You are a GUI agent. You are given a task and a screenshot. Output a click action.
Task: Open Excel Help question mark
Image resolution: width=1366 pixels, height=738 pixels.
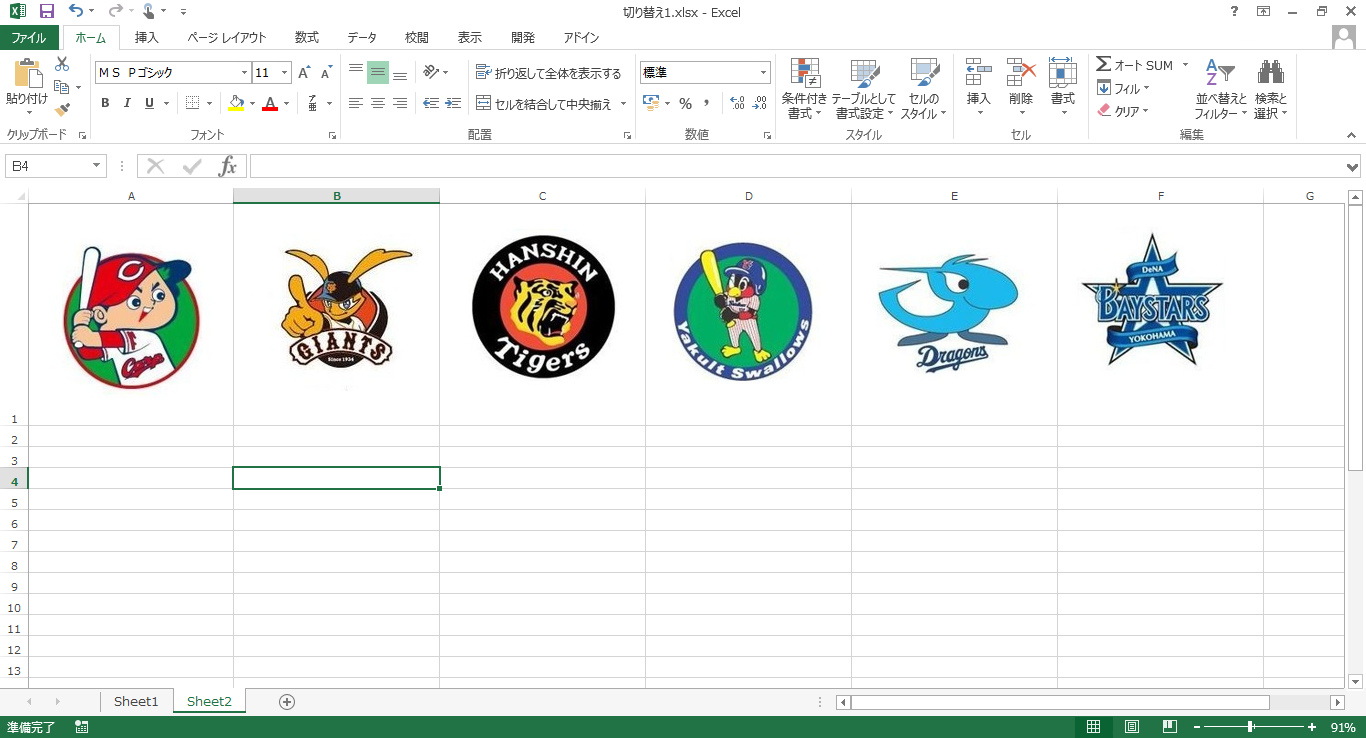tap(1234, 11)
